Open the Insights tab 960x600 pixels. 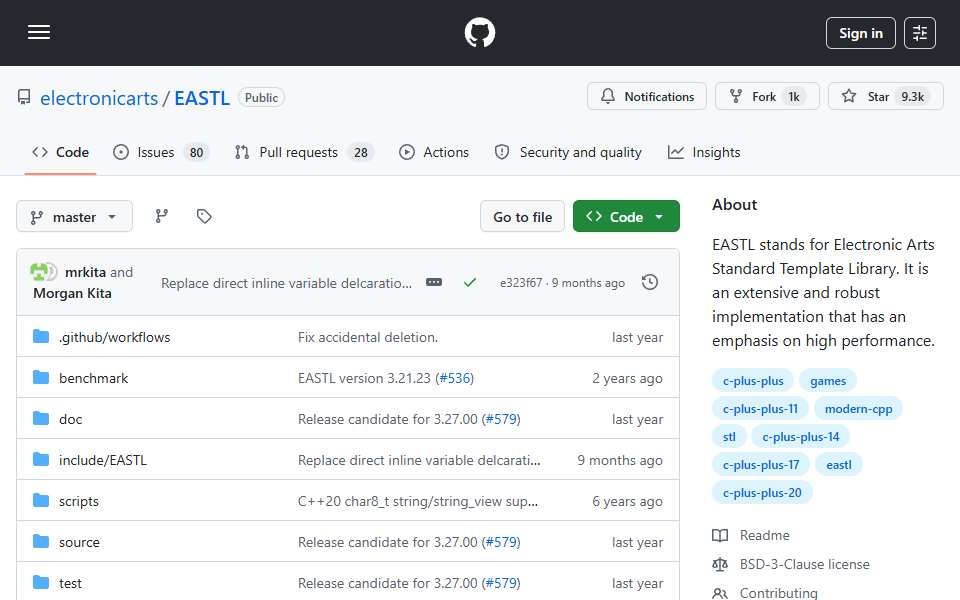(x=703, y=152)
